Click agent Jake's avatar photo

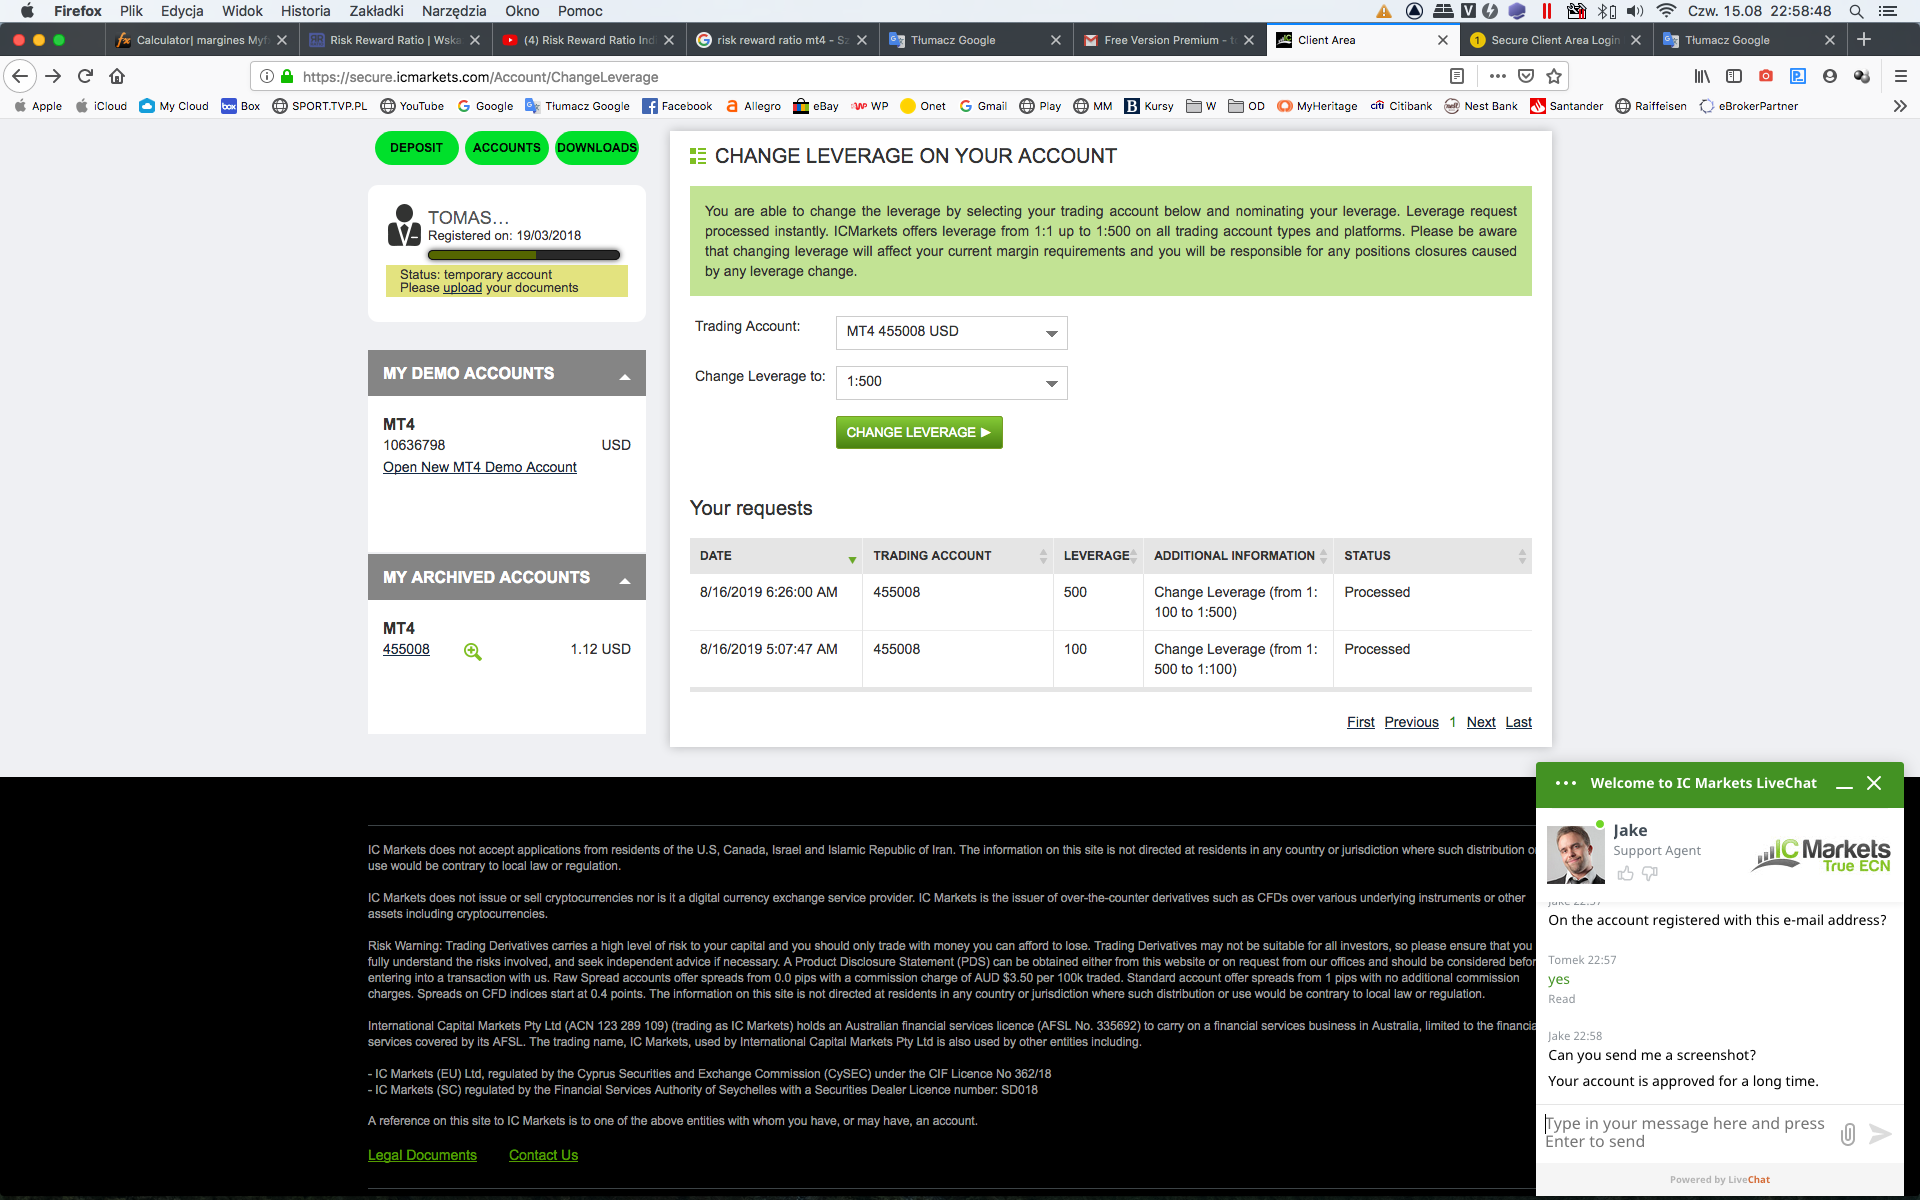[x=1575, y=854]
